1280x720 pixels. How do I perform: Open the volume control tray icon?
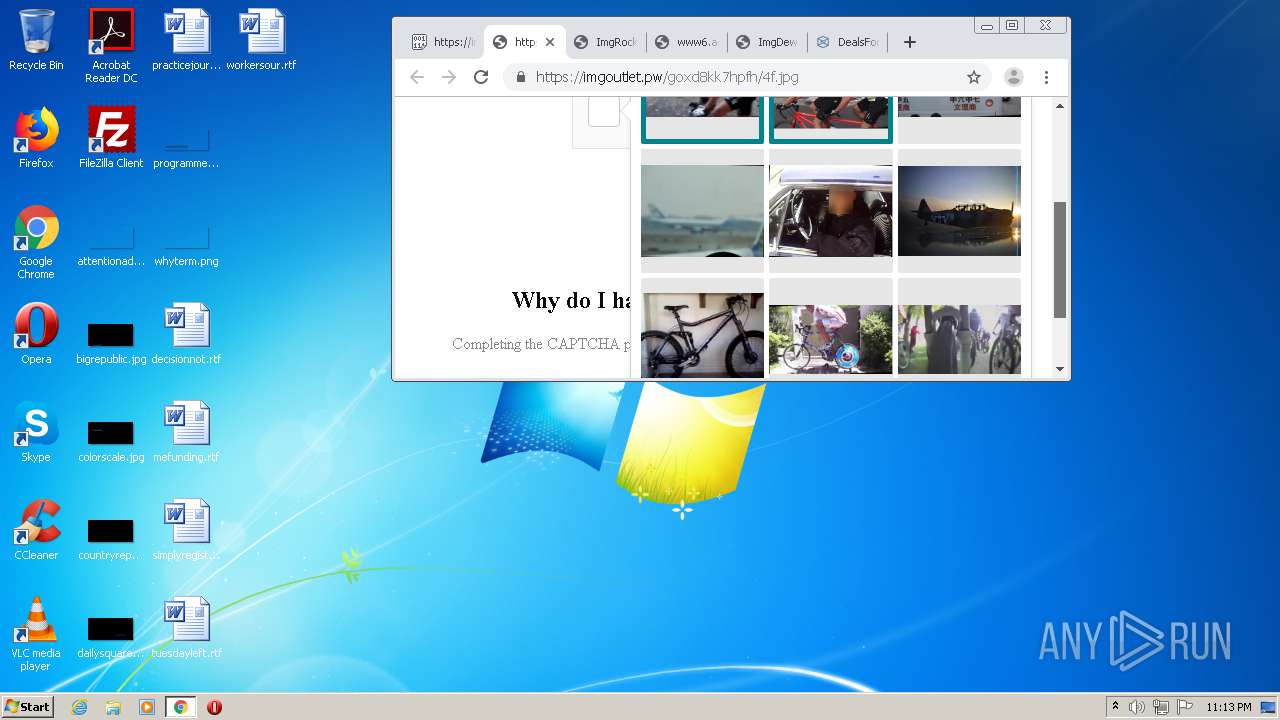[1137, 707]
